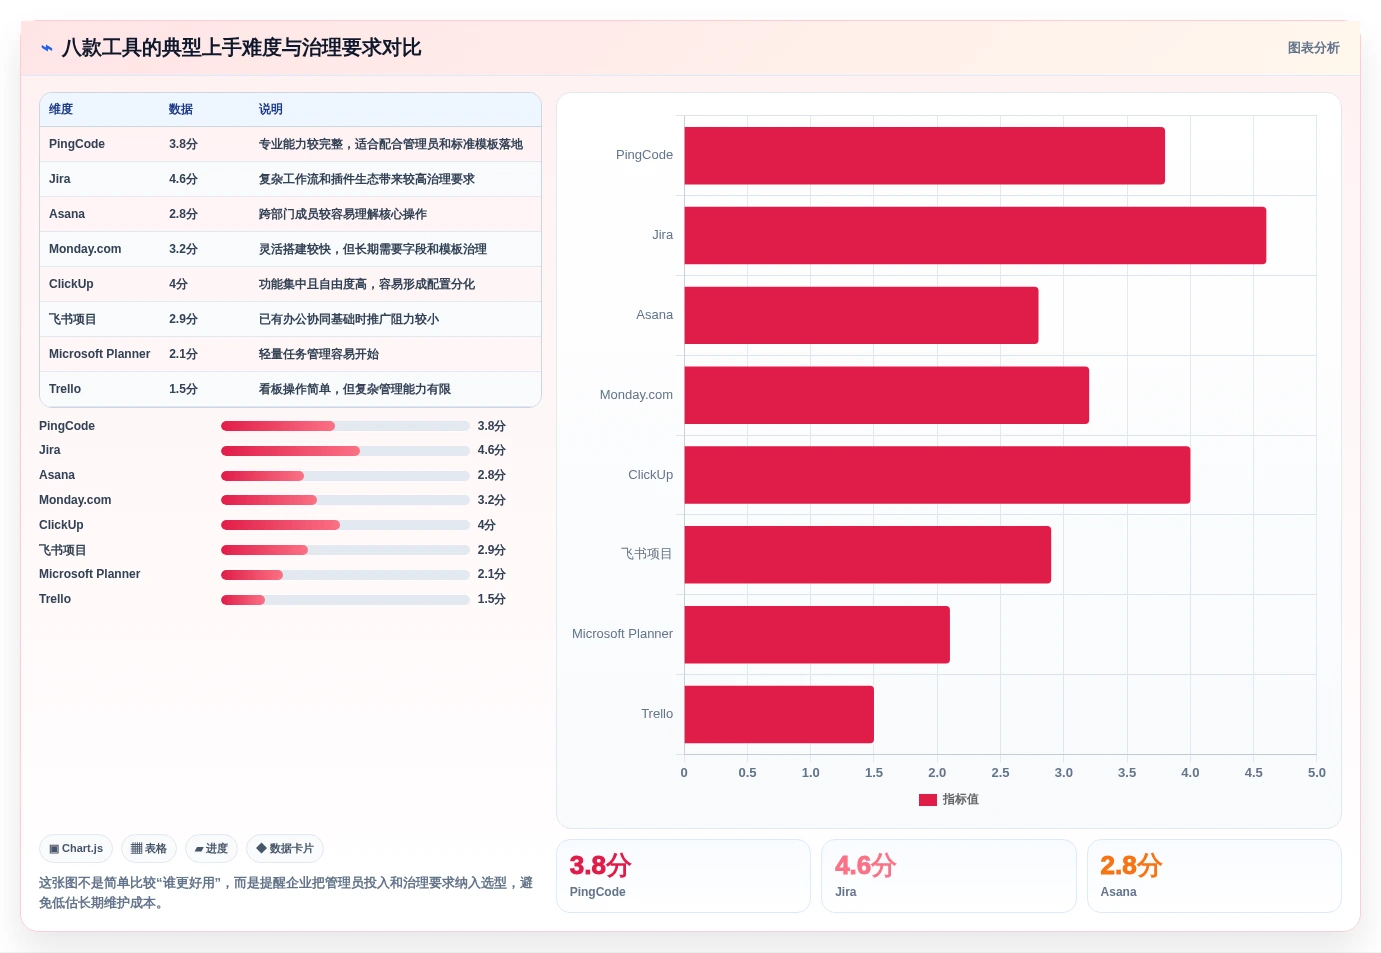Click description 看板操作简单，但复杂管理能力有限

(355, 389)
